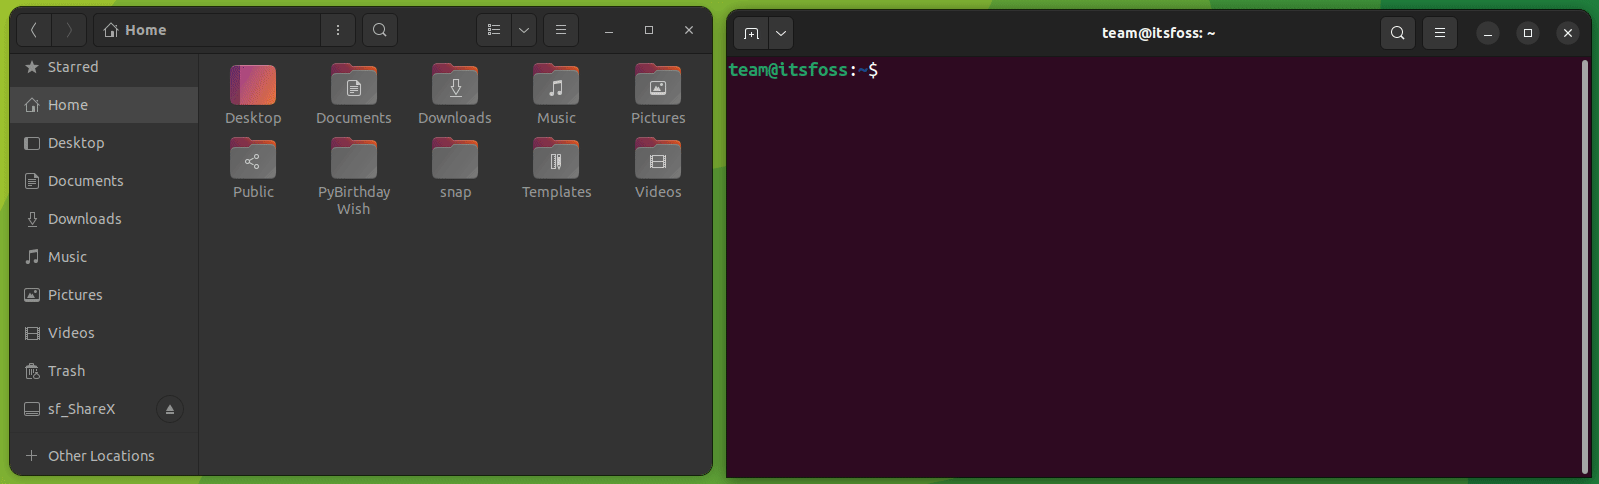Toggle list view in file manager

pos(494,30)
